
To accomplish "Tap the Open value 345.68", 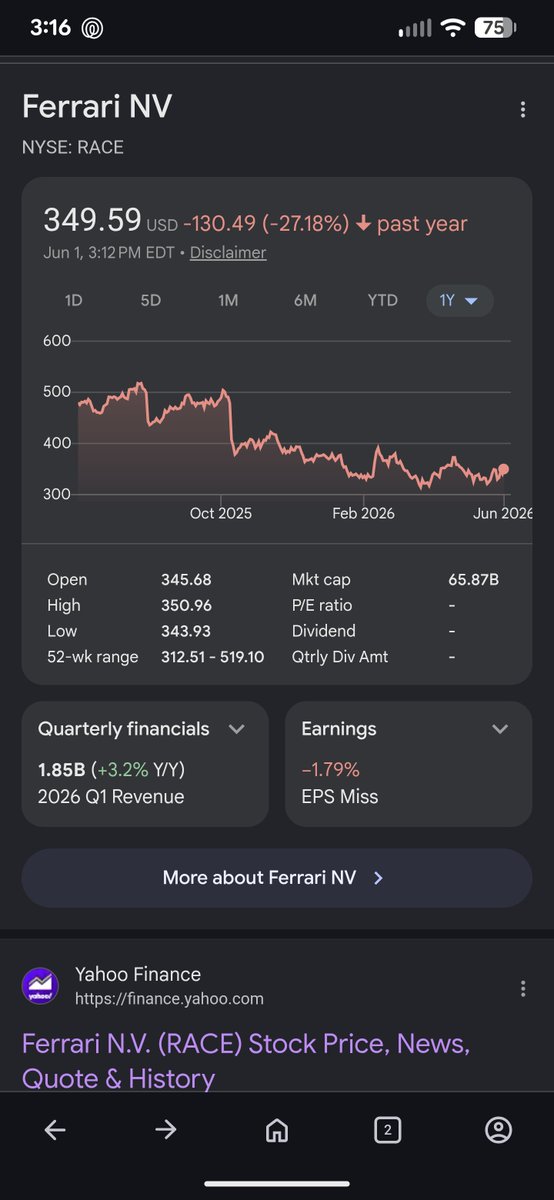I will tap(186, 579).
